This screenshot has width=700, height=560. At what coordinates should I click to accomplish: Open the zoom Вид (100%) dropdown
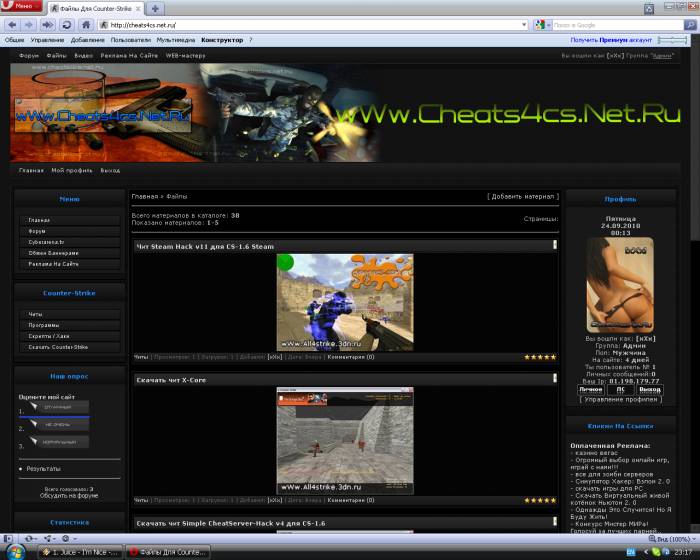672,539
